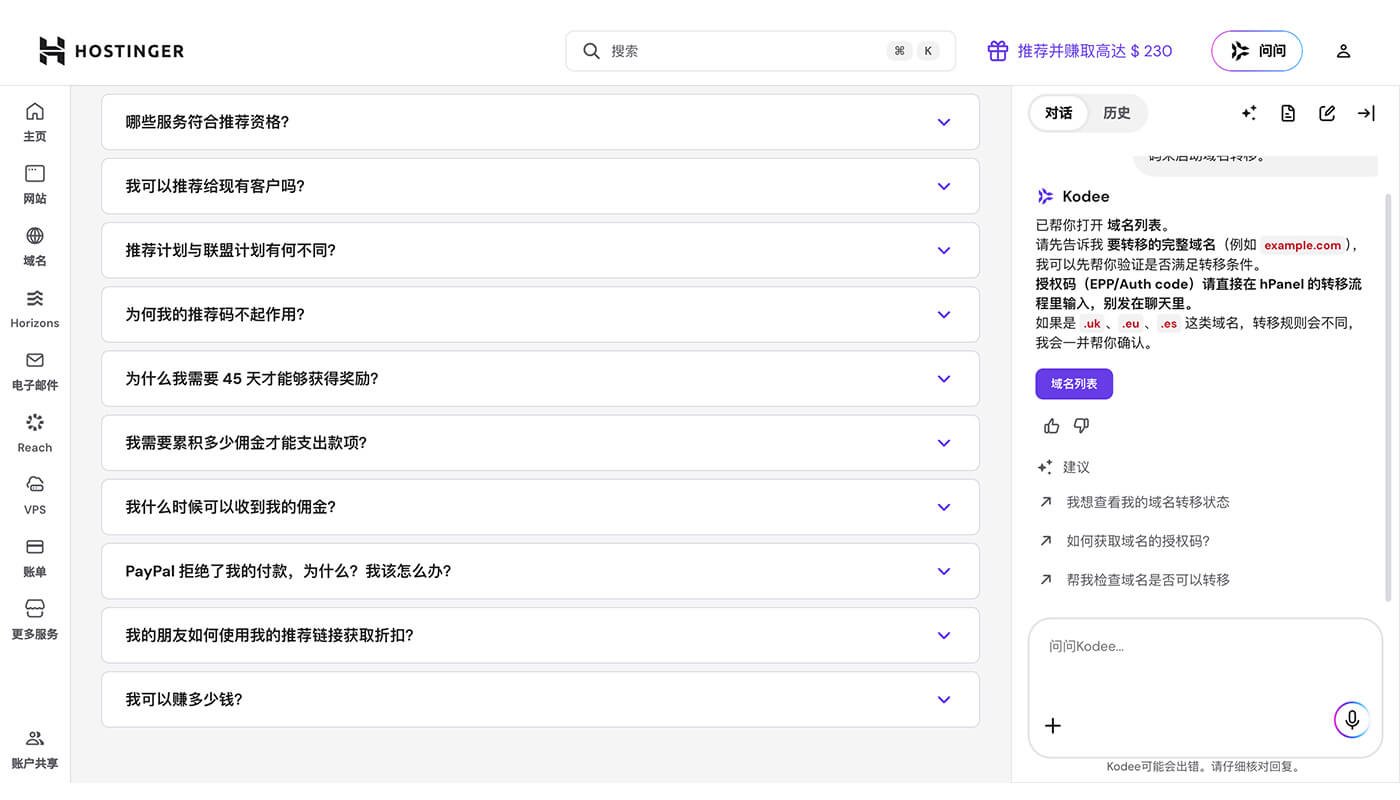
Task: Give thumbs up on Kodee's reply
Action: click(x=1050, y=425)
